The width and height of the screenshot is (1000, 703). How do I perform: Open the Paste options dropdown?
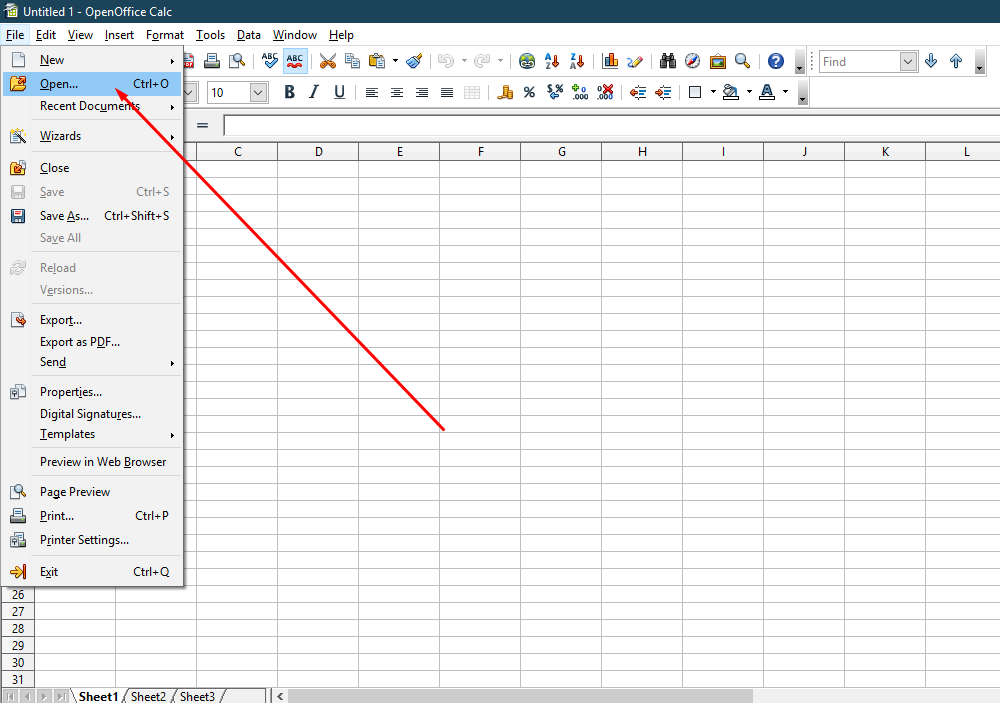click(x=394, y=60)
